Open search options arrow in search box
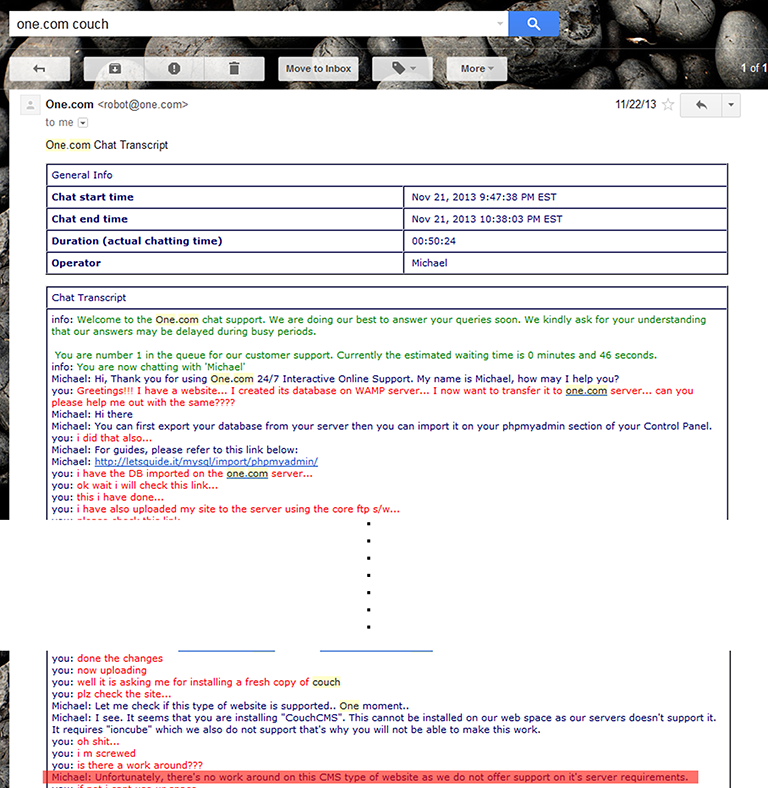Viewport: 768px width, 788px height. click(500, 24)
